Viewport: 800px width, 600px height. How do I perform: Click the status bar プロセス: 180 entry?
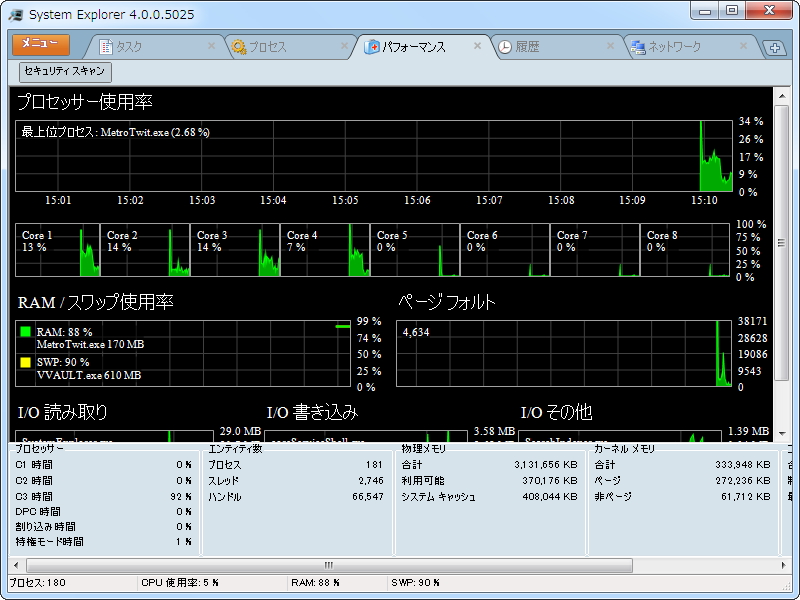coord(37,582)
